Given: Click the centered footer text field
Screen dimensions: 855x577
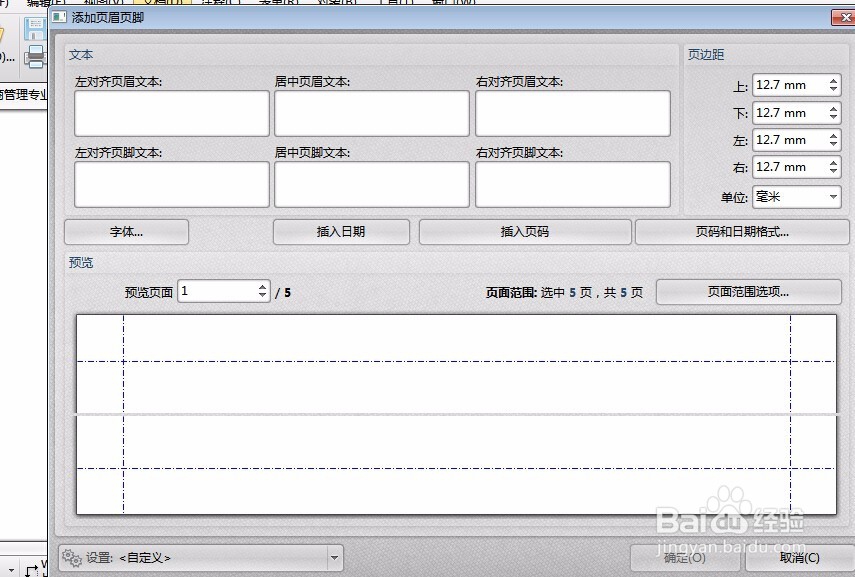Looking at the screenshot, I should pyautogui.click(x=371, y=184).
